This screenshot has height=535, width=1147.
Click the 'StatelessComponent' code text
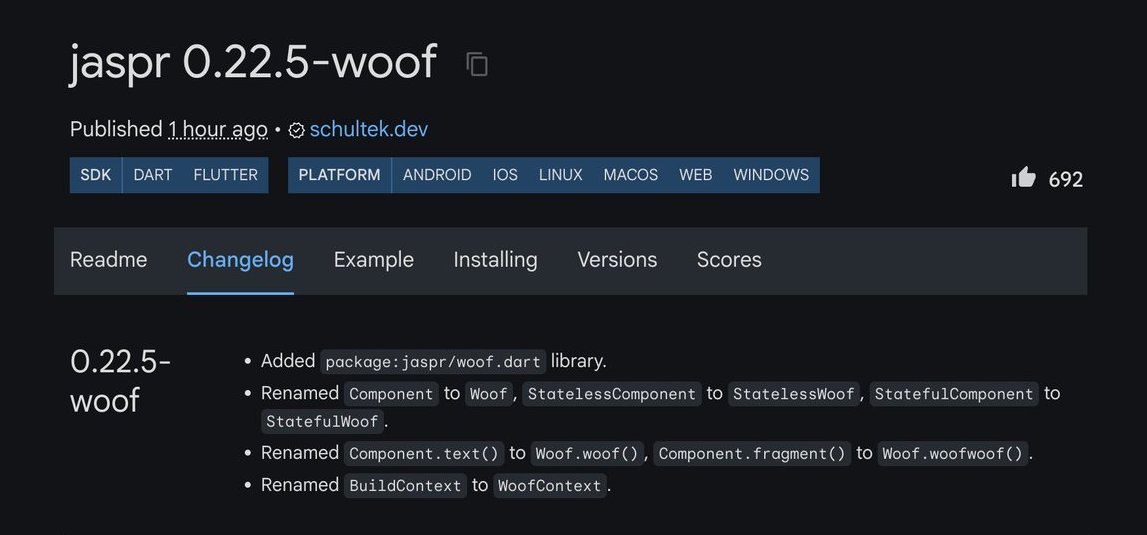[612, 394]
